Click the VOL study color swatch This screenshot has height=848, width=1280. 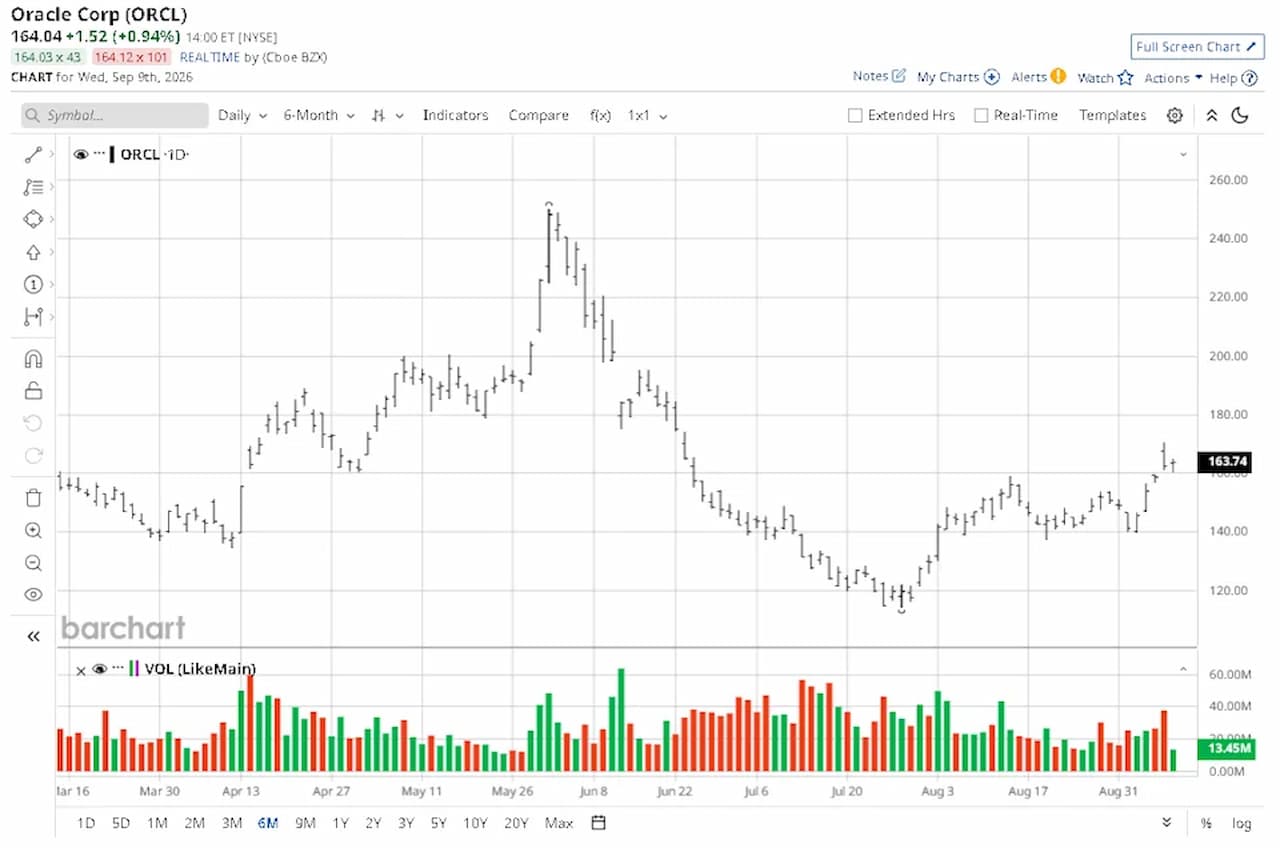click(135, 669)
